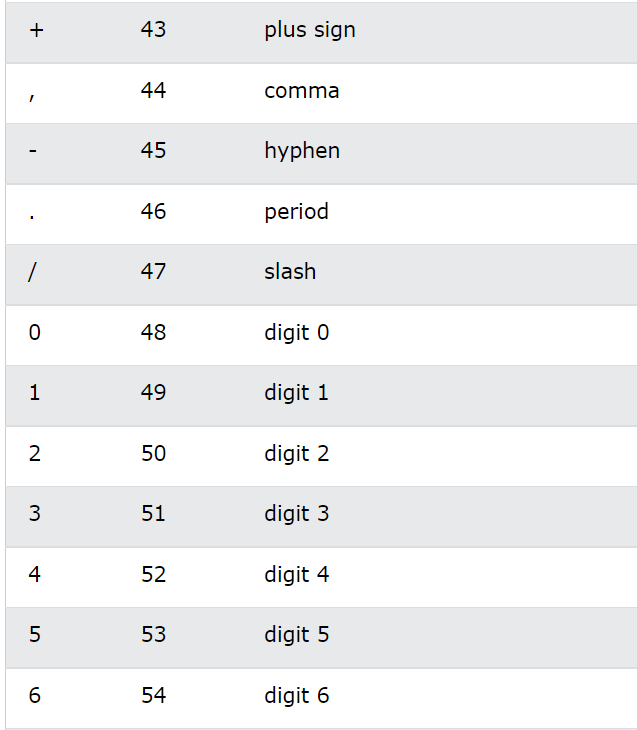The height and width of the screenshot is (730, 637).
Task: Click the number 45 cell
Action: pyautogui.click(x=153, y=150)
